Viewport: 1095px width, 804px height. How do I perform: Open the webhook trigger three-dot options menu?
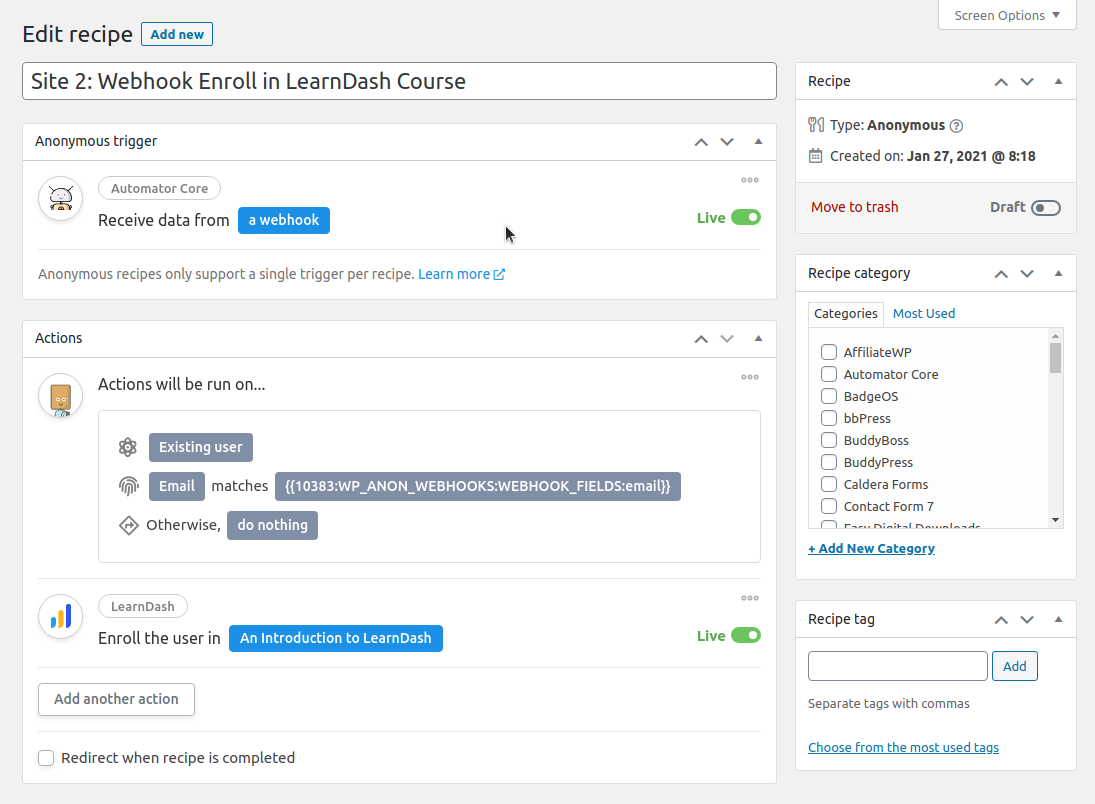click(x=750, y=180)
